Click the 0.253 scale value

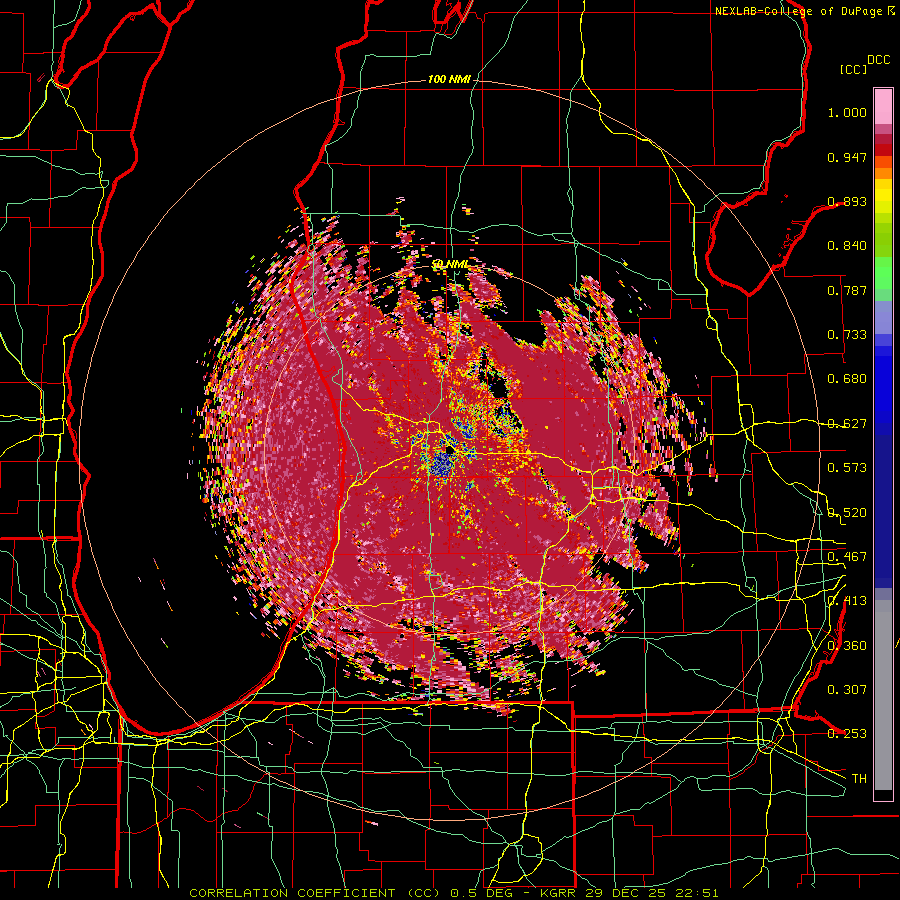tap(847, 734)
